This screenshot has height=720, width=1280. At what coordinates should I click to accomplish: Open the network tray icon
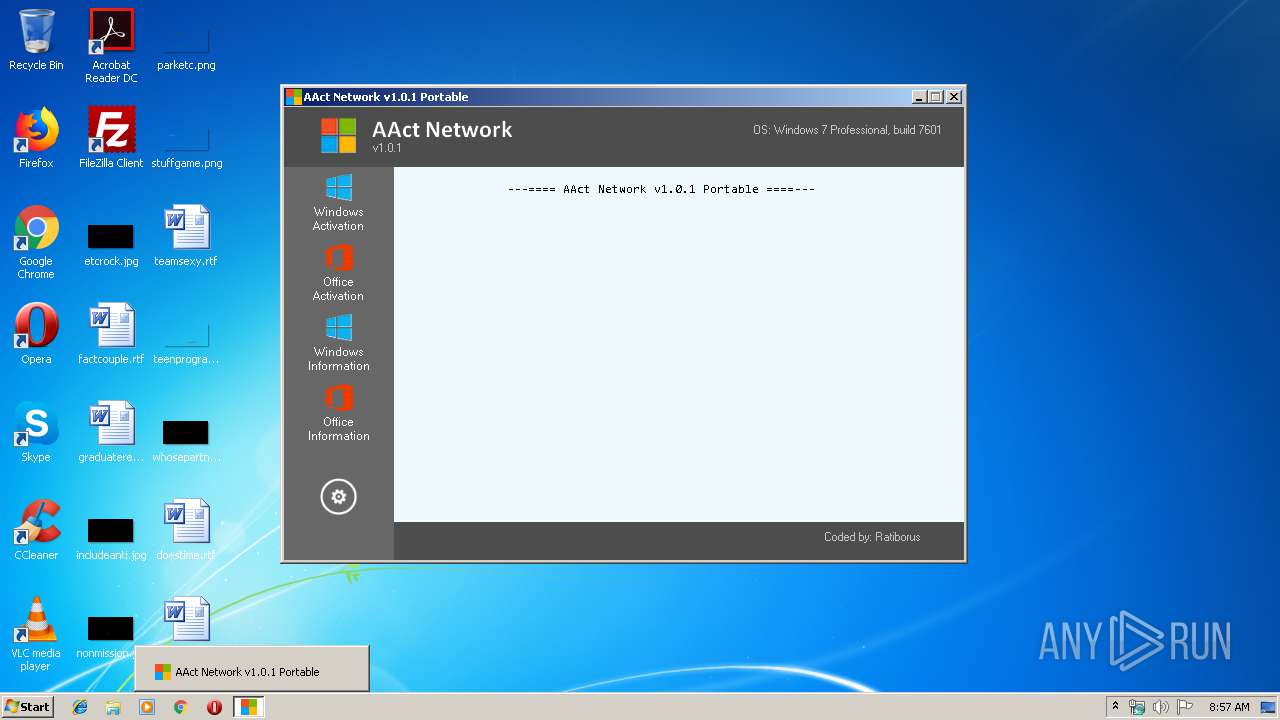tap(1137, 707)
